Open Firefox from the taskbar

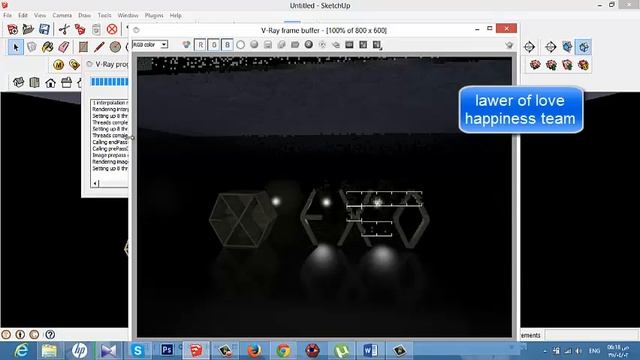click(254, 350)
